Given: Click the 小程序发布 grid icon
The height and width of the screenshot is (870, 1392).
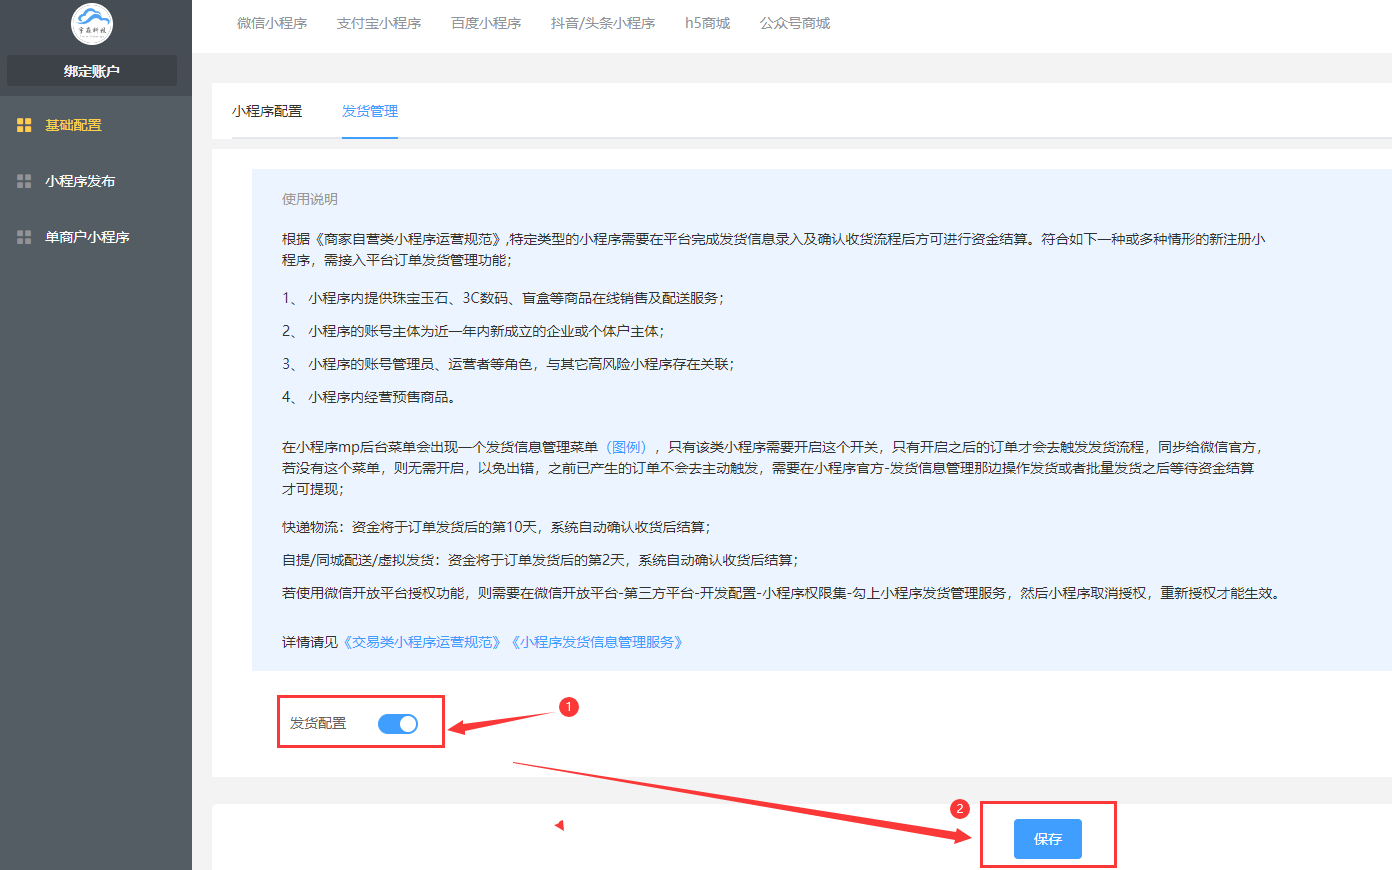Looking at the screenshot, I should click(x=24, y=181).
